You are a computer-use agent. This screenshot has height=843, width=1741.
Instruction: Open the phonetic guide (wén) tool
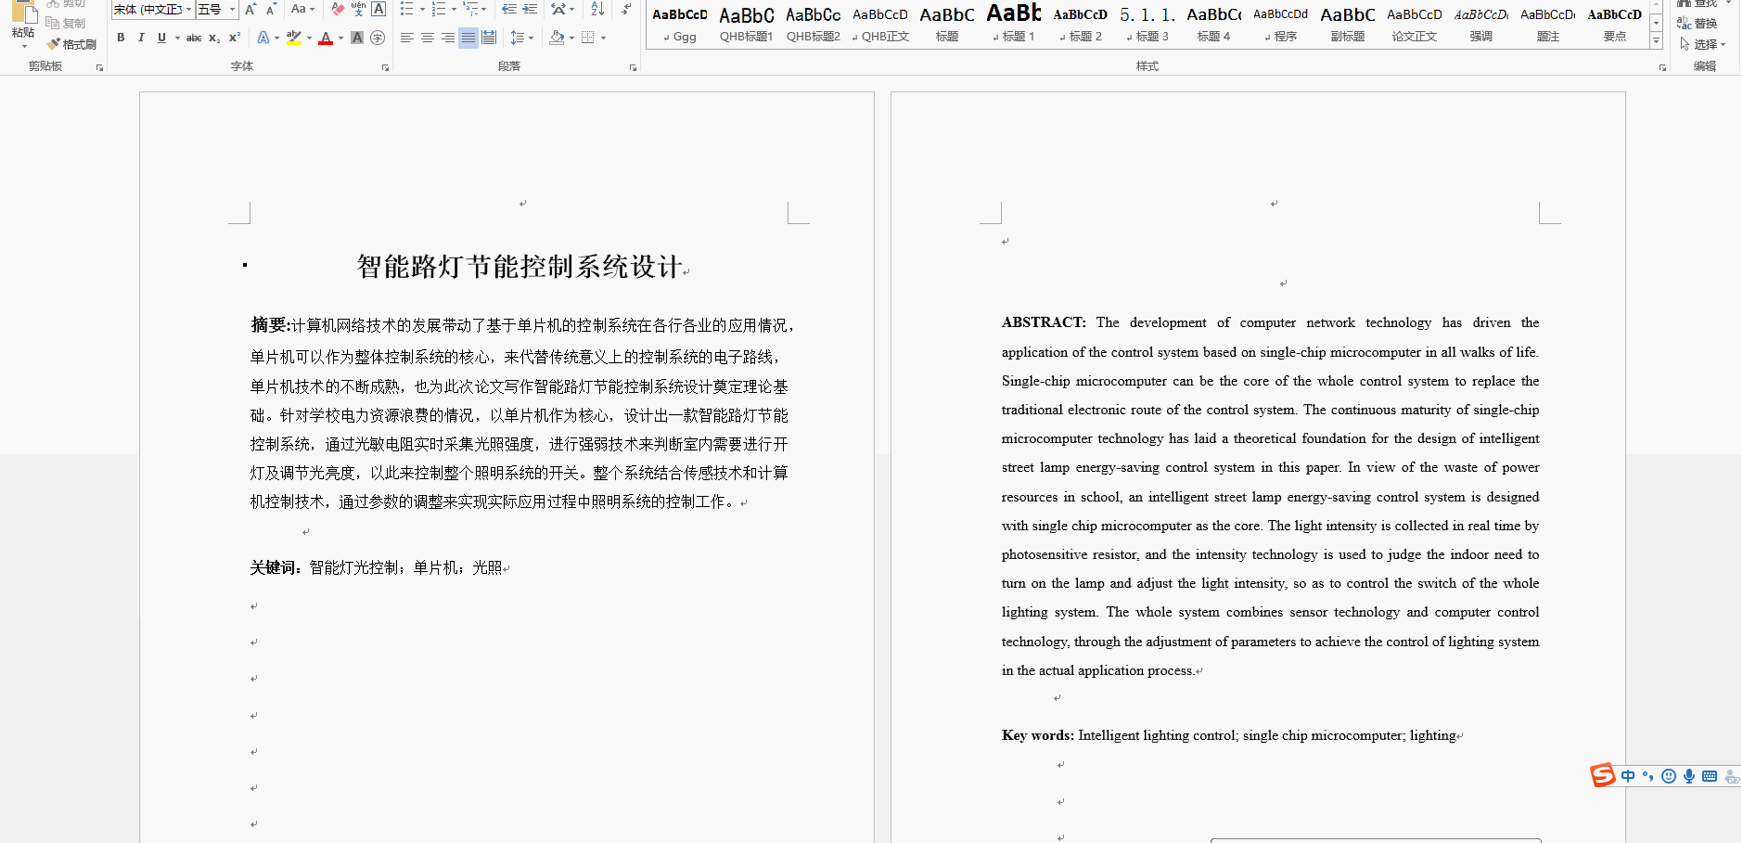point(358,9)
